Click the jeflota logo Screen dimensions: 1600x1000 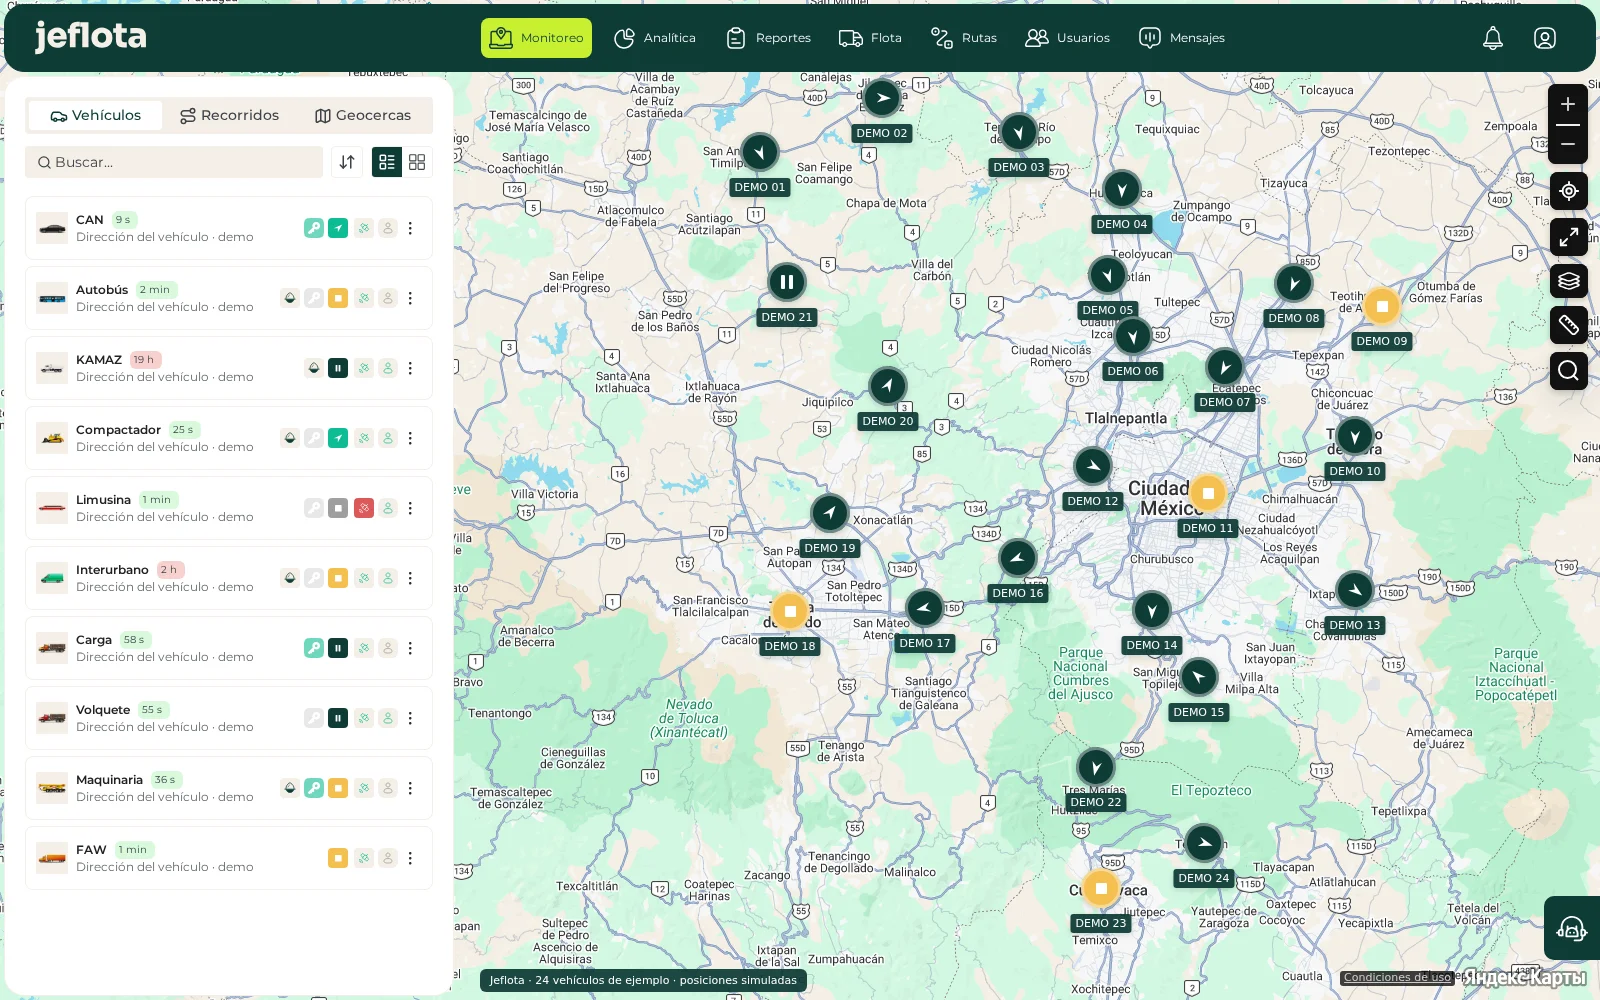tap(90, 36)
